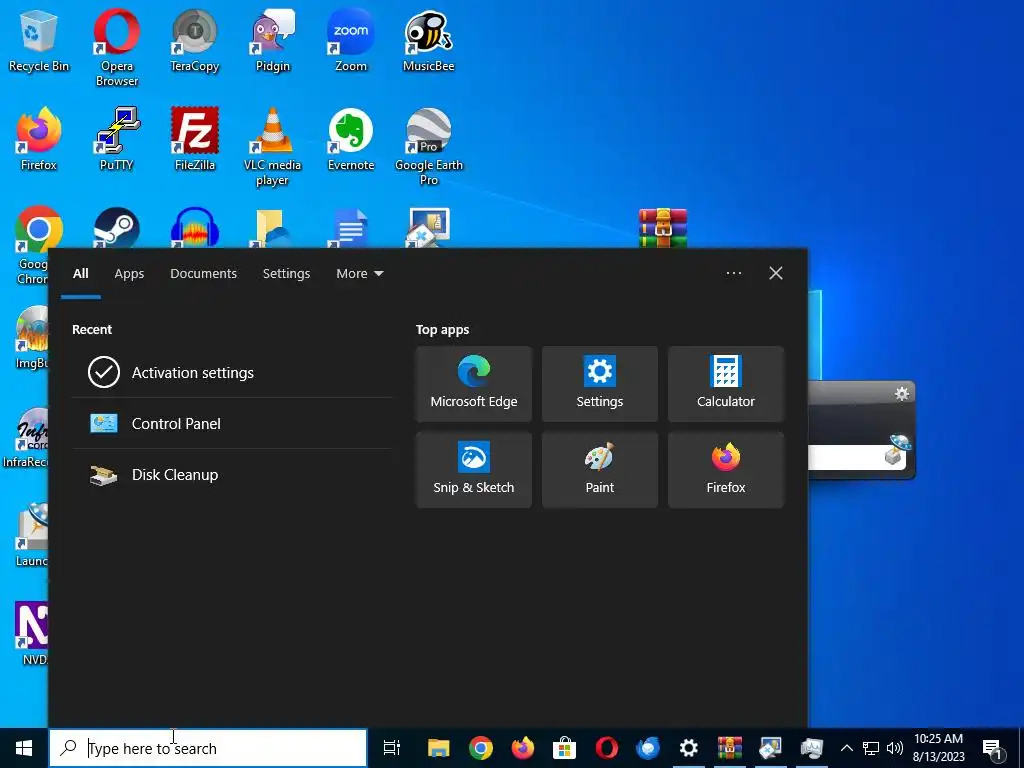Image resolution: width=1024 pixels, height=768 pixels.
Task: Select the WinRAR archive icon on desktop
Action: tap(663, 229)
